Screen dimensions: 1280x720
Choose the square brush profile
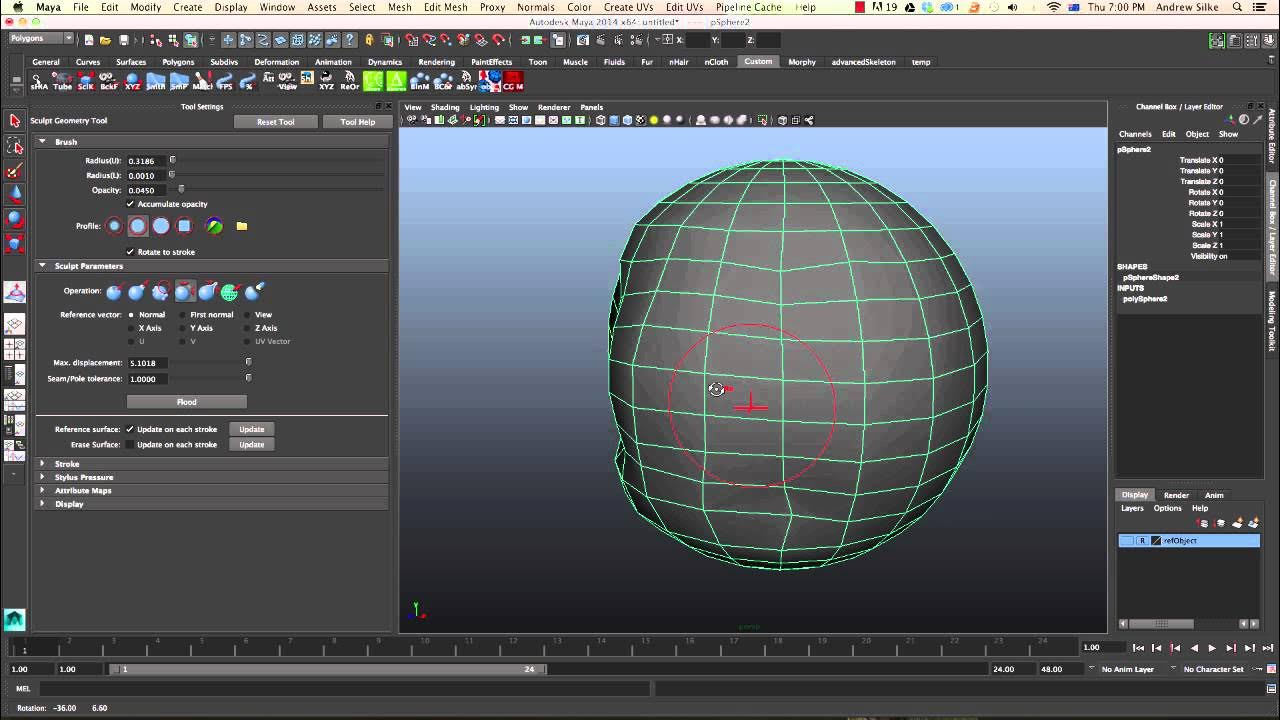click(x=184, y=226)
